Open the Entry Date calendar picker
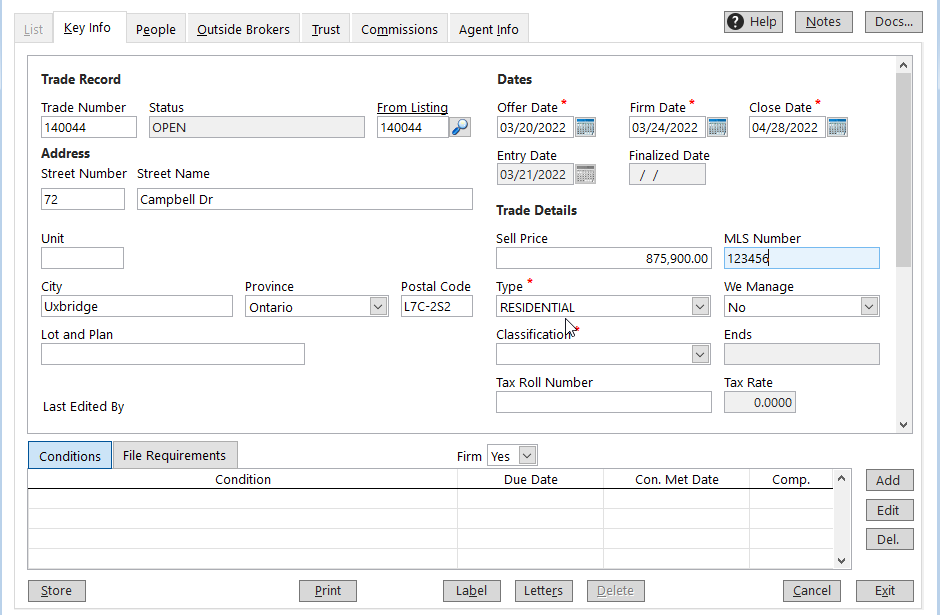The height and width of the screenshot is (615, 940). [x=588, y=174]
